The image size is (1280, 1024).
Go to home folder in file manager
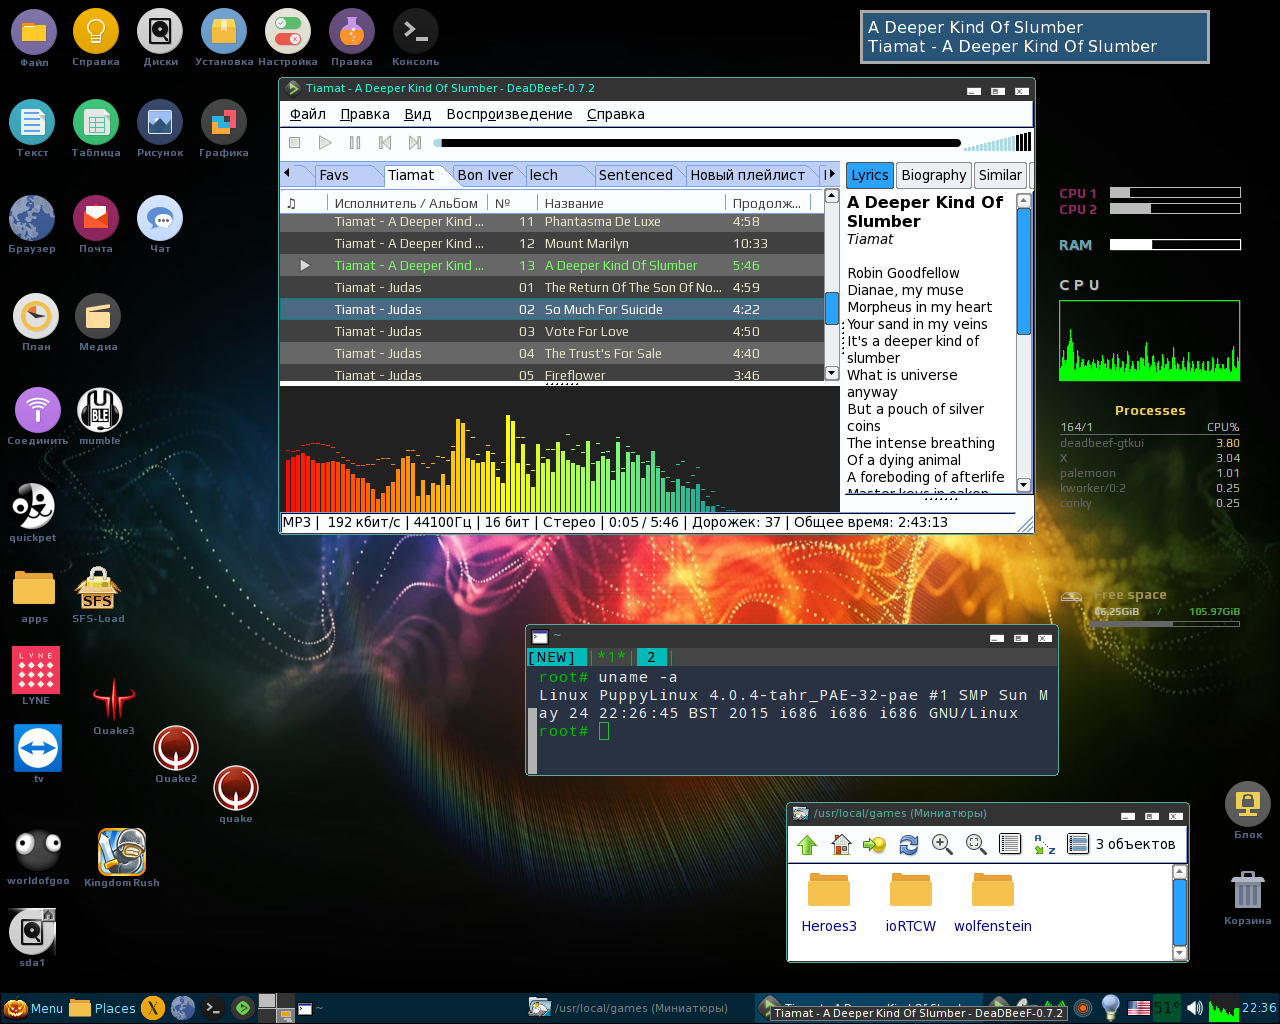(x=841, y=845)
